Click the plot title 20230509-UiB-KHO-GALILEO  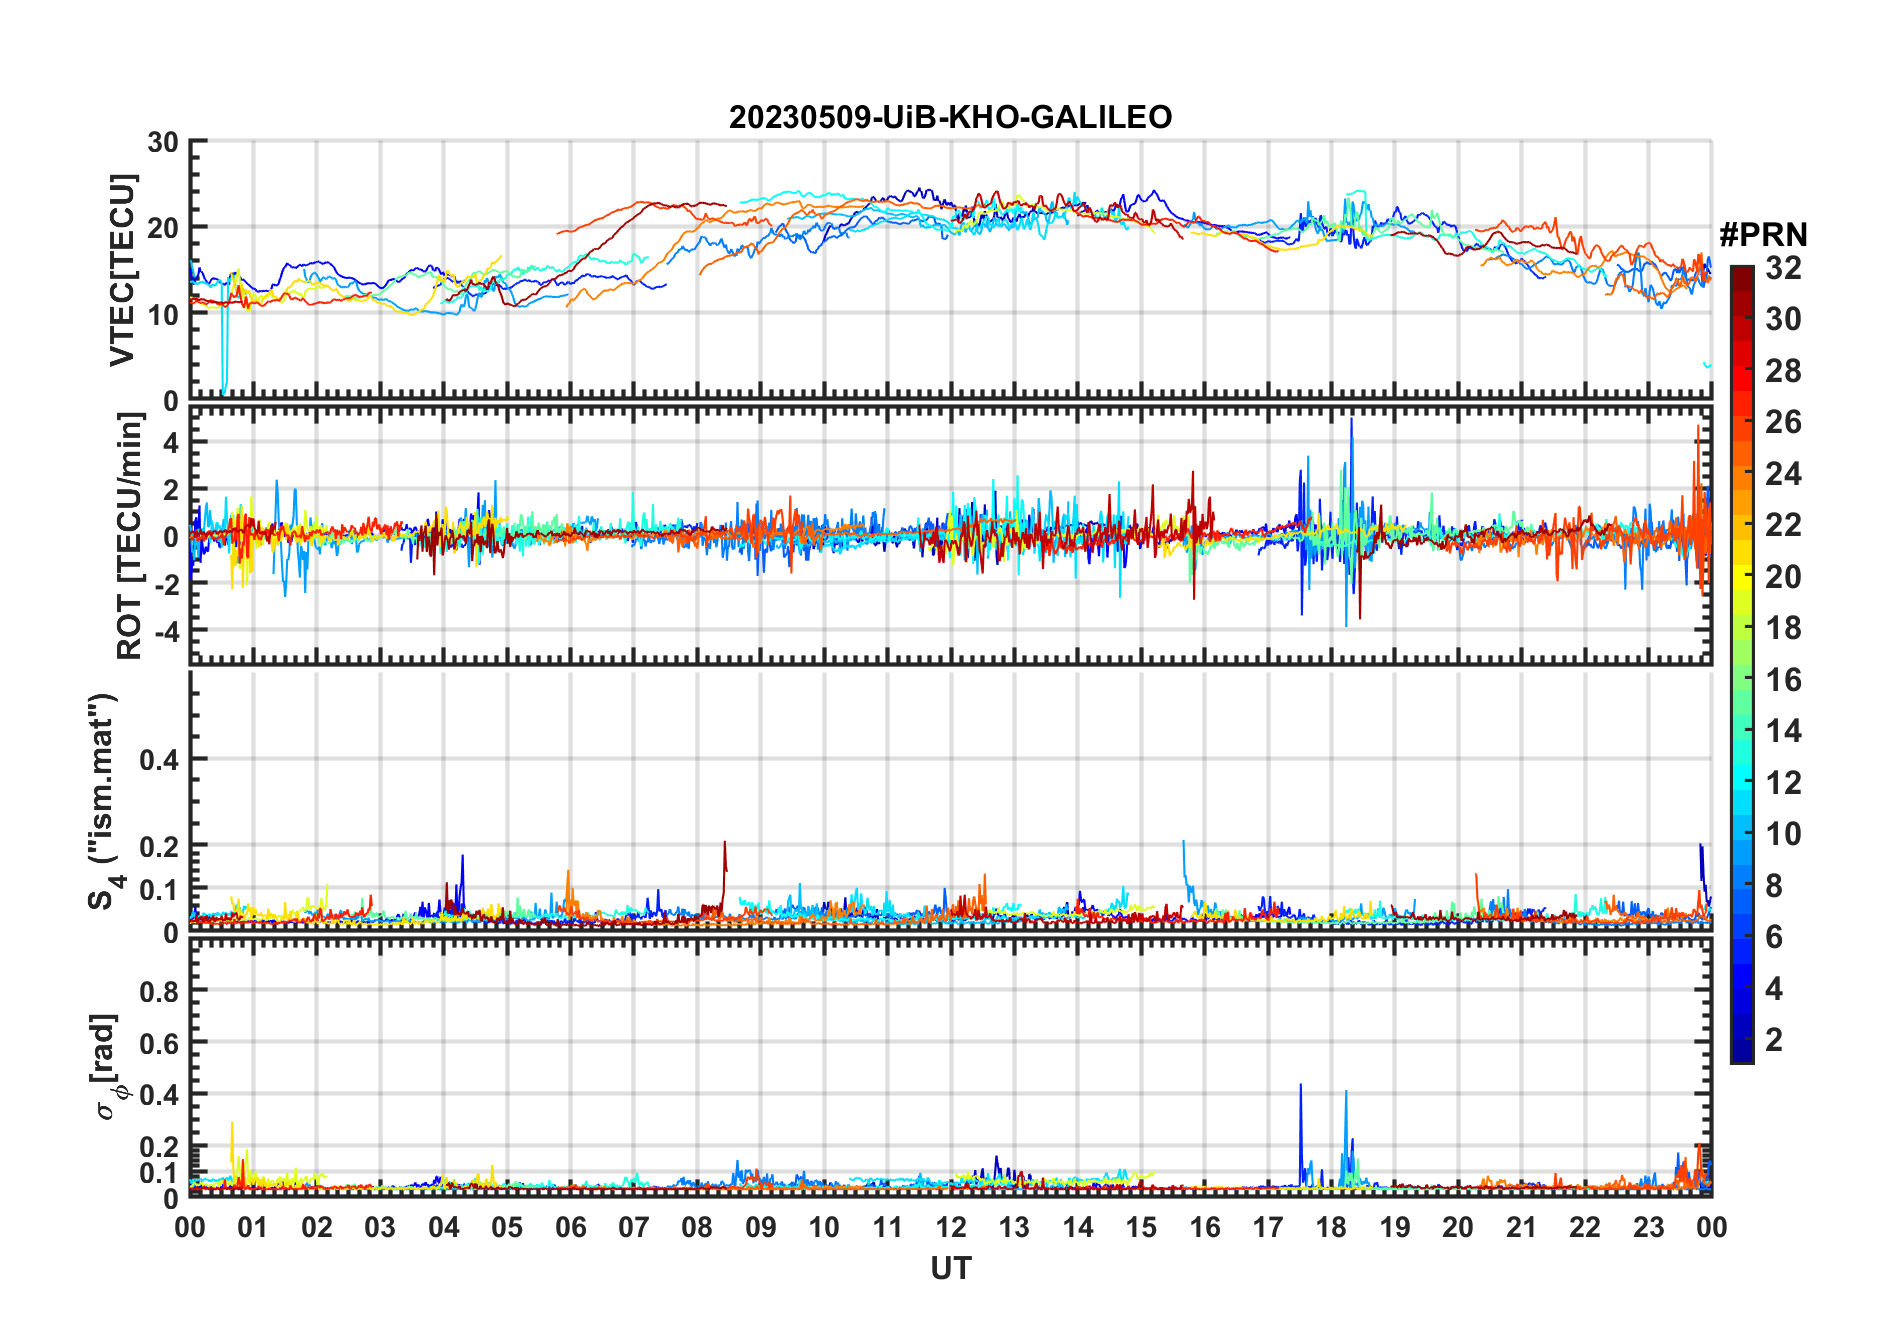point(950,118)
